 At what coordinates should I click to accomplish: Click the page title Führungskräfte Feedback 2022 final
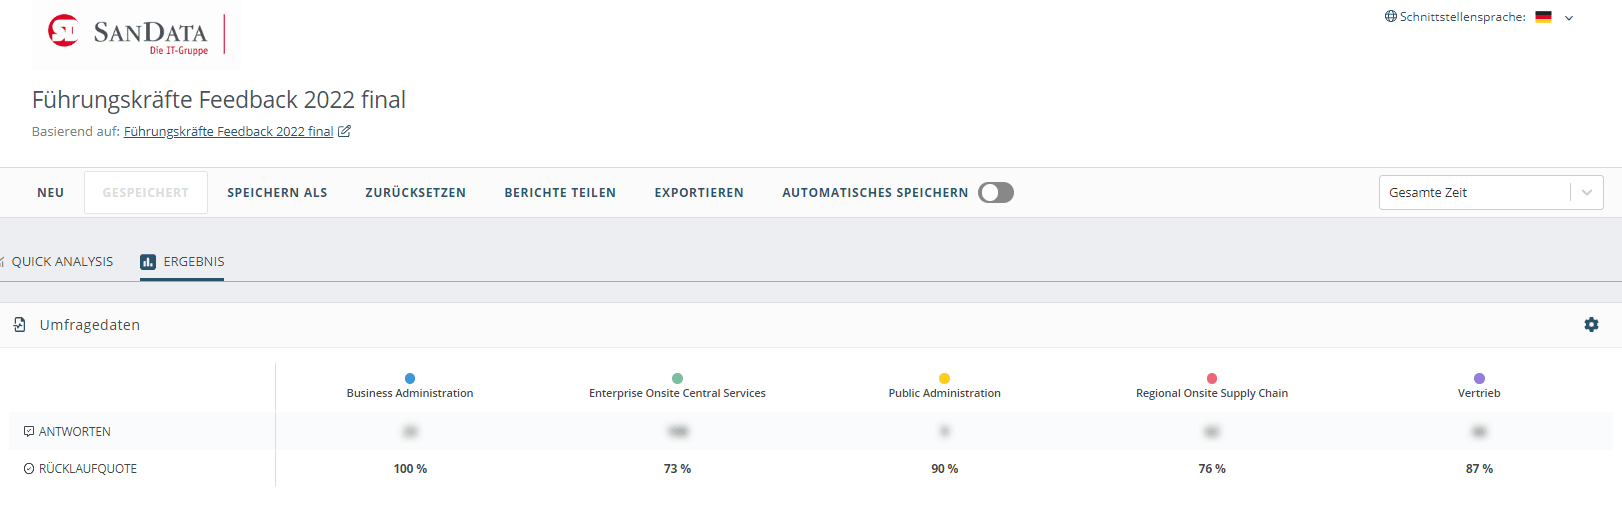click(x=219, y=100)
